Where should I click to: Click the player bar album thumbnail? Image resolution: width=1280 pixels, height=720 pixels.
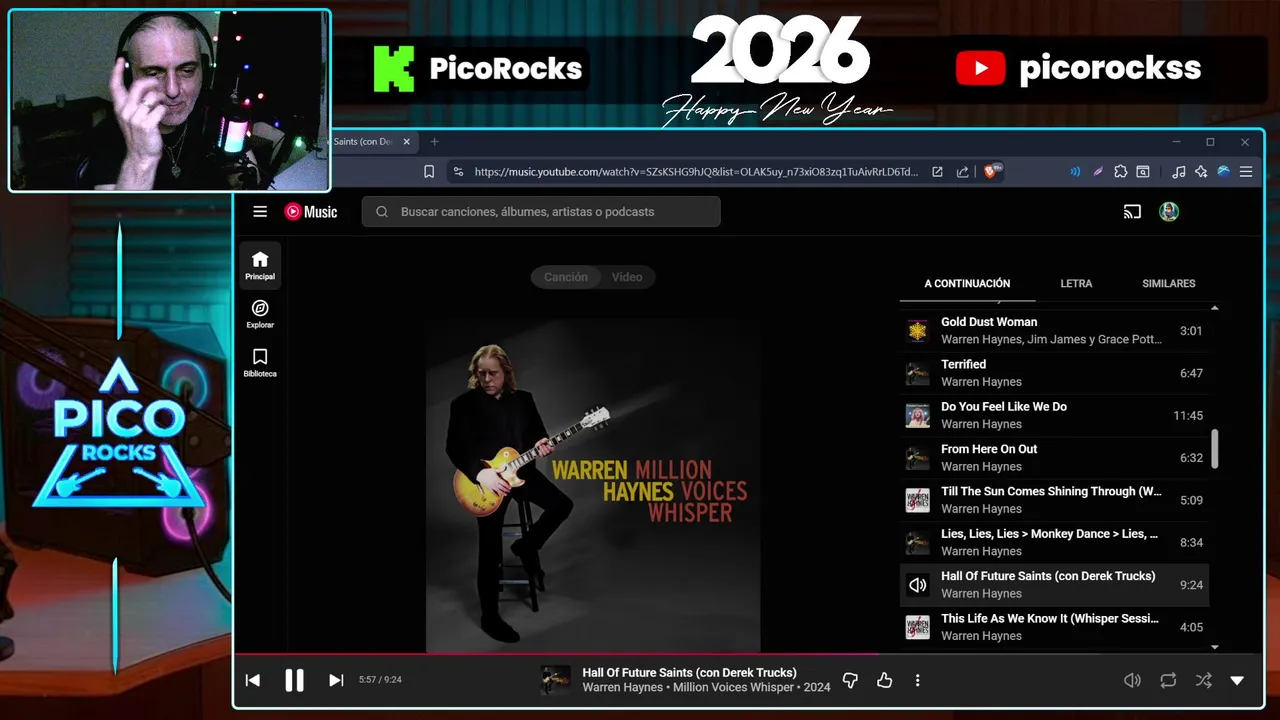pos(555,680)
